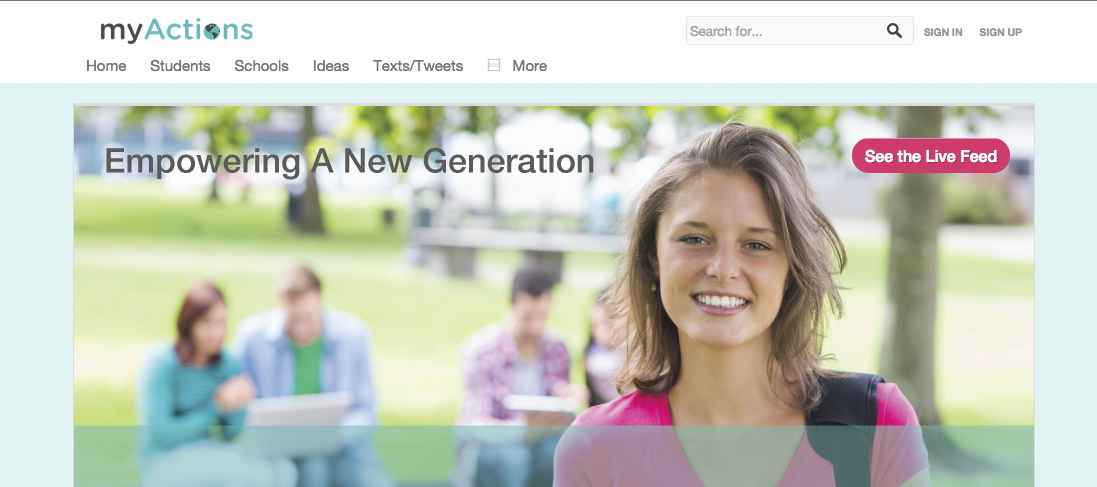Go to the Home menu item
The width and height of the screenshot is (1097, 487).
tap(106, 66)
